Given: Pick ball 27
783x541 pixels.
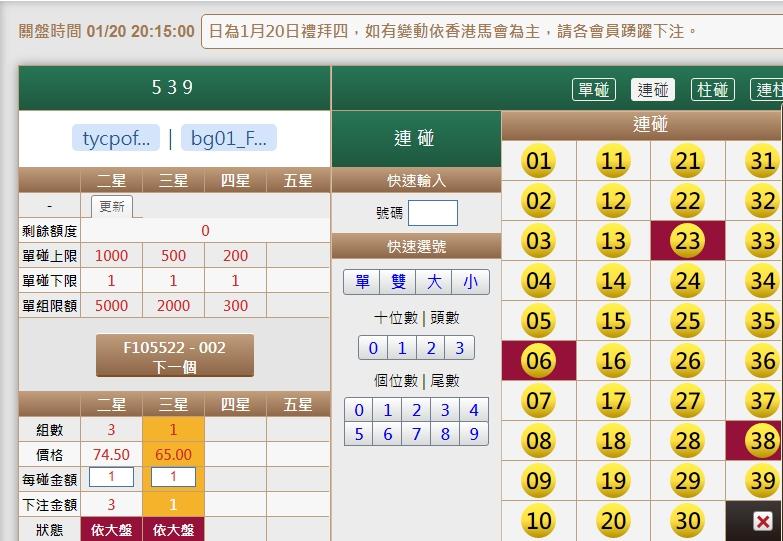Looking at the screenshot, I should click(x=688, y=401).
